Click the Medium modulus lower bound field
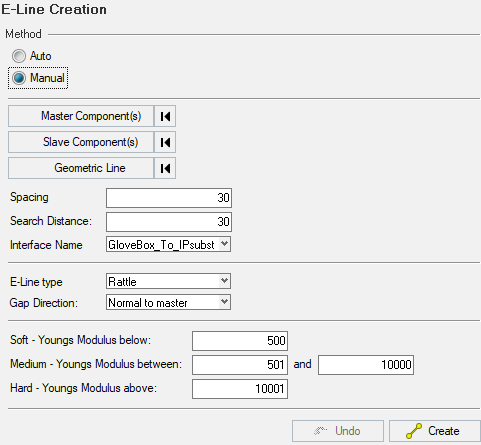 [240, 365]
